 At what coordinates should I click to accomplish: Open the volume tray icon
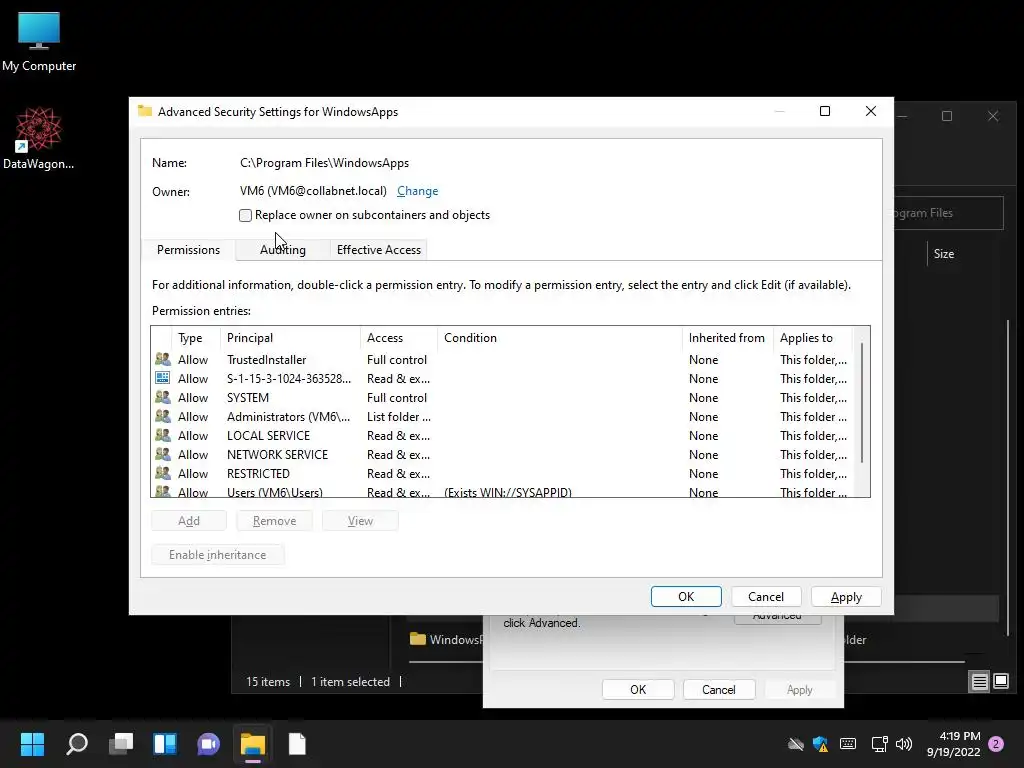[x=904, y=744]
